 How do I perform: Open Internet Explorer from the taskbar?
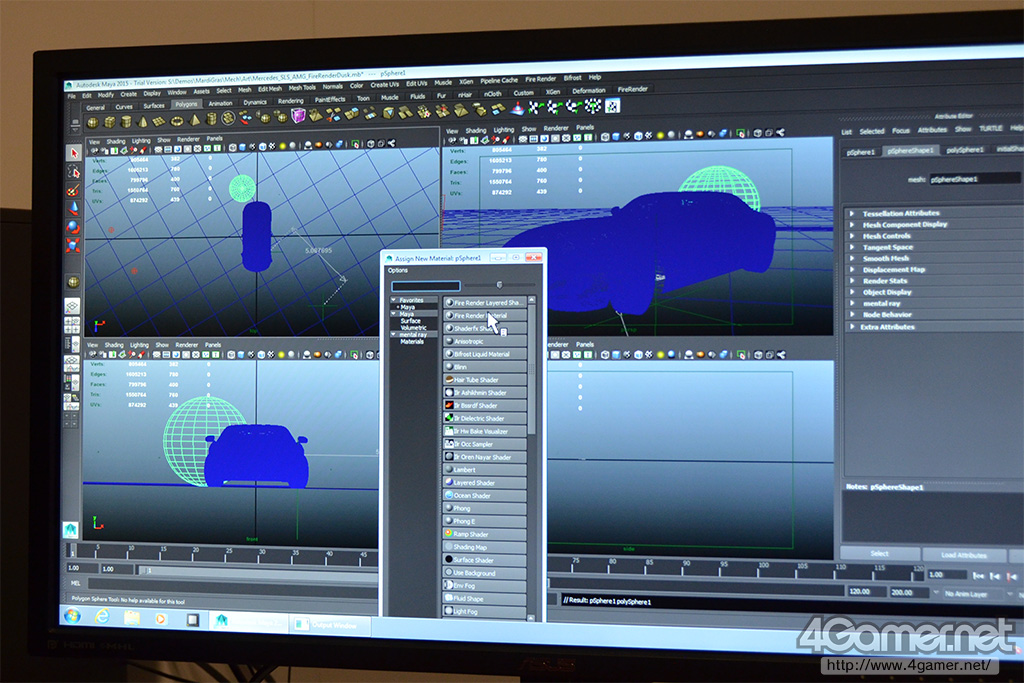(102, 617)
